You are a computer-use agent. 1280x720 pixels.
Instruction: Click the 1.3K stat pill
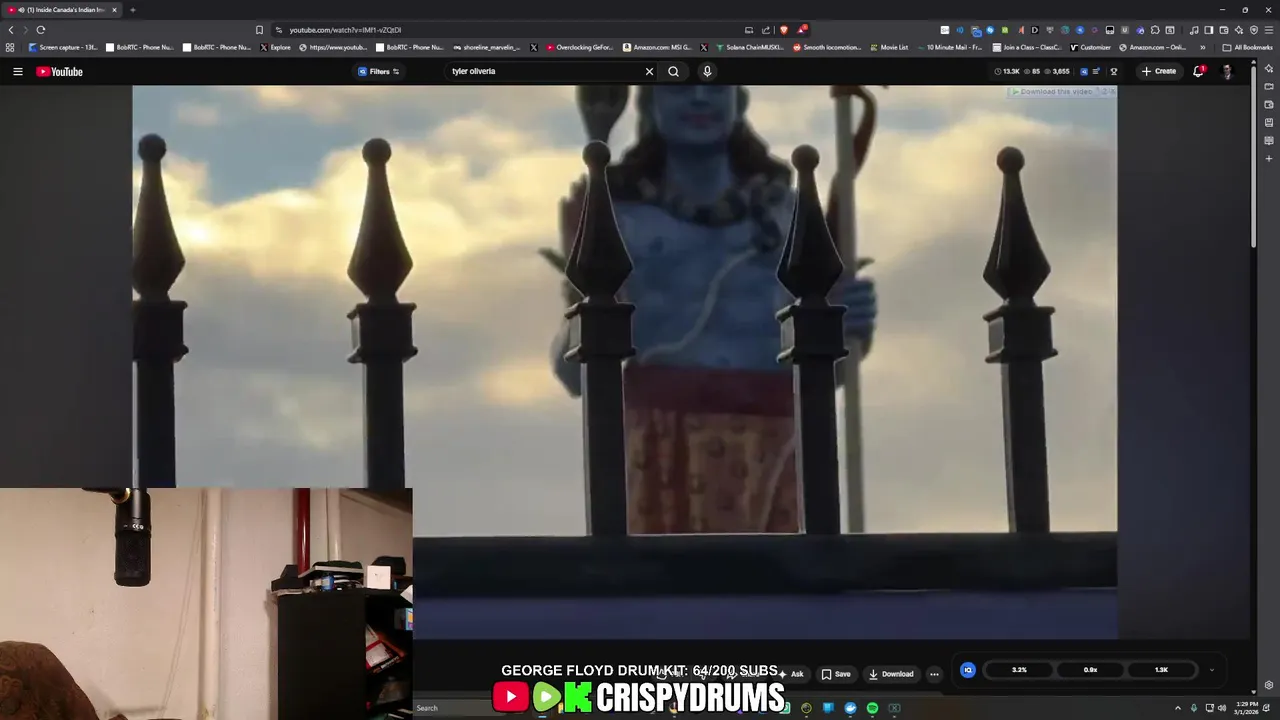click(x=1161, y=670)
